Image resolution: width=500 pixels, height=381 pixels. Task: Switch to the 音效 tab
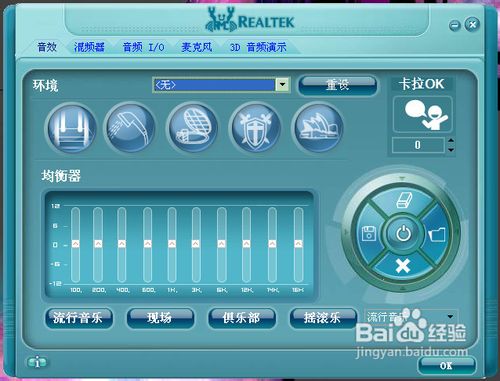[x=47, y=47]
